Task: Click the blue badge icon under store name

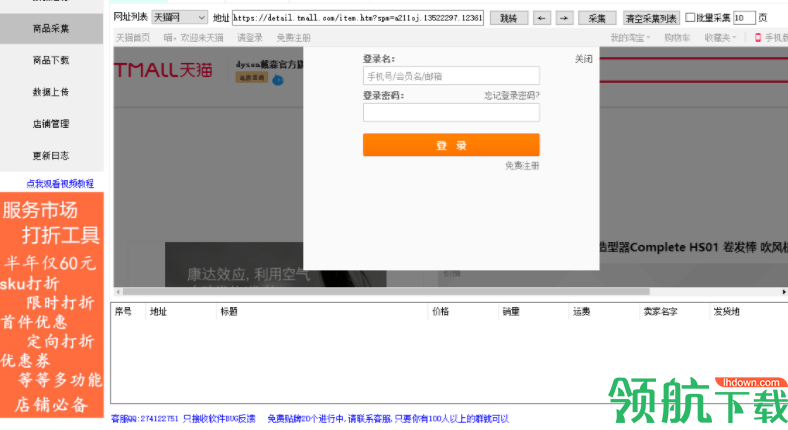Action: point(277,79)
